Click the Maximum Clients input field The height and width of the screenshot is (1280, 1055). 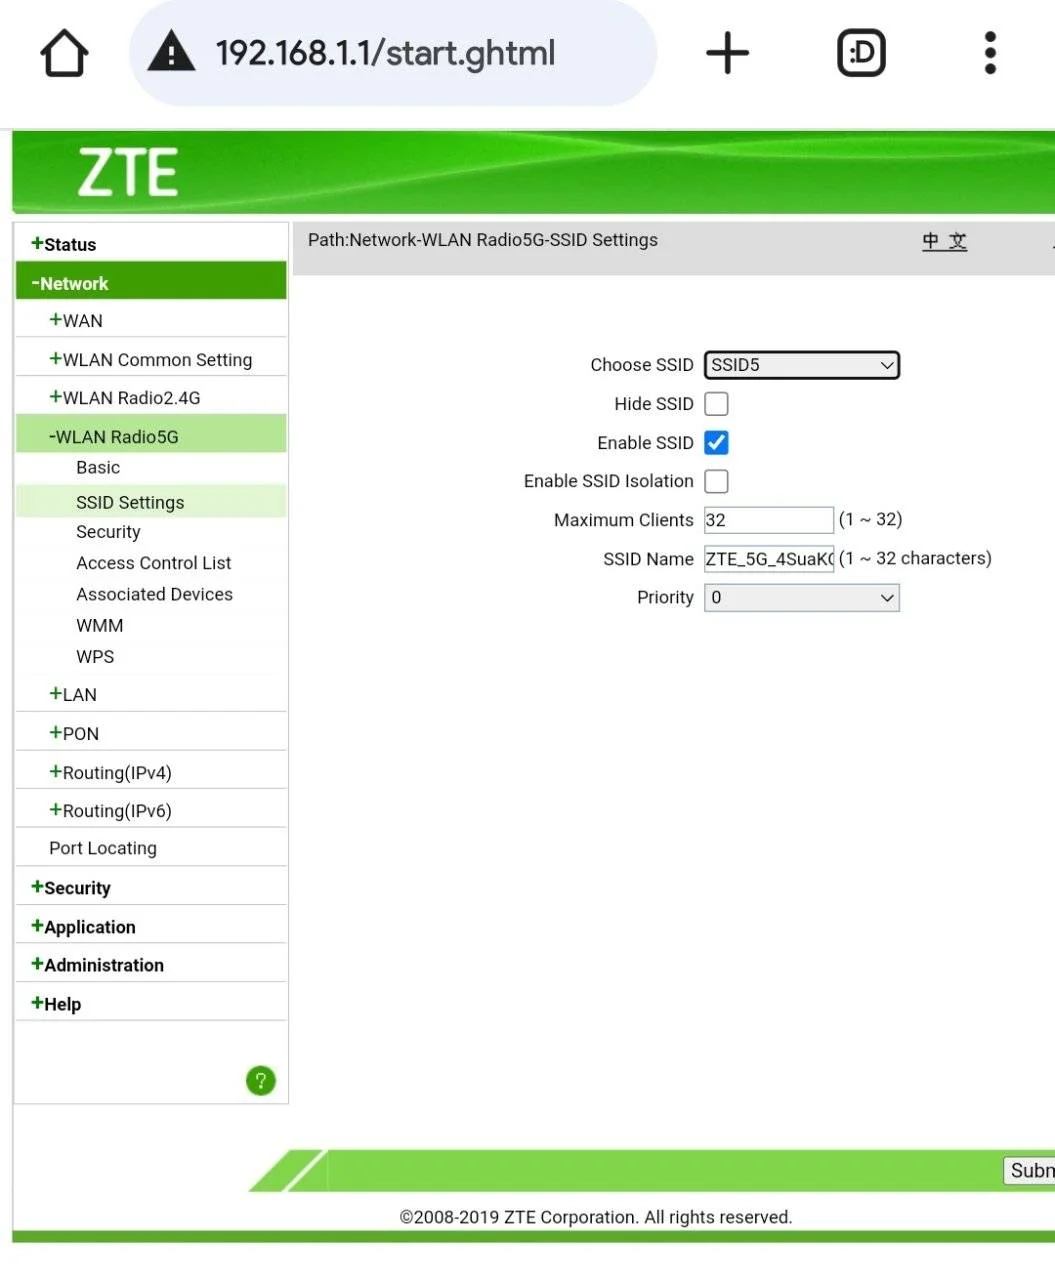pyautogui.click(x=769, y=520)
